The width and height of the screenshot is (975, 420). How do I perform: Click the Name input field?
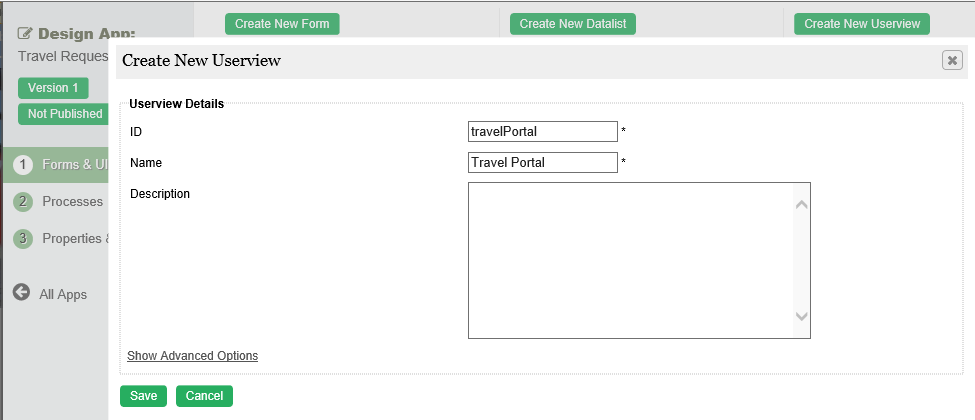(542, 162)
